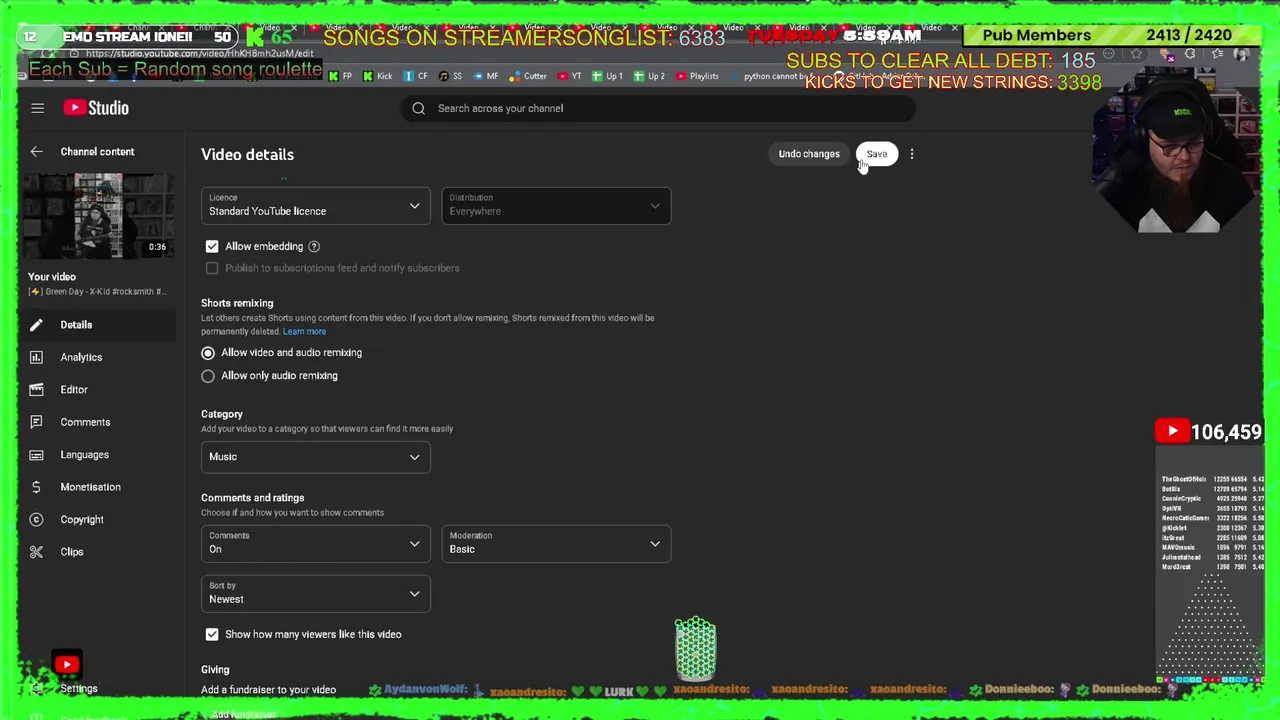The image size is (1280, 720).
Task: Open the MF bookmark
Action: coord(485,76)
